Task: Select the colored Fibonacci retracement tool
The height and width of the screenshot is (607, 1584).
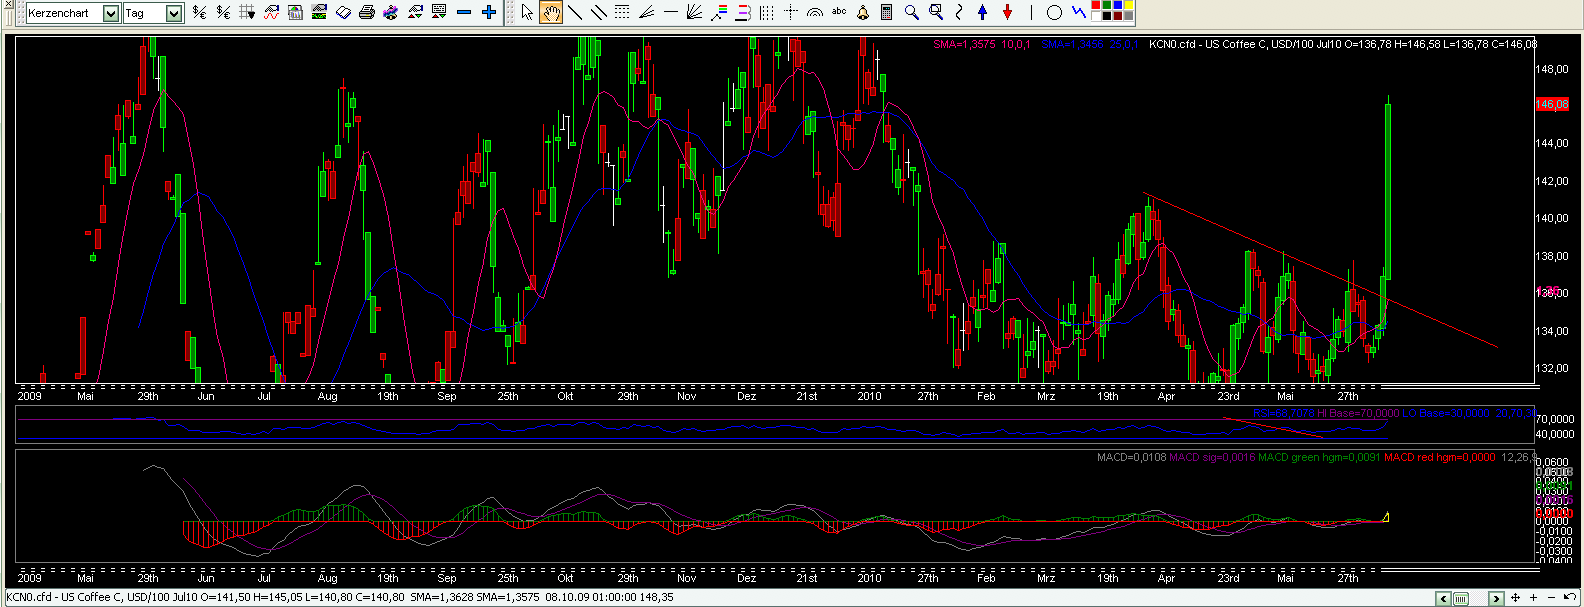Action: pyautogui.click(x=718, y=12)
